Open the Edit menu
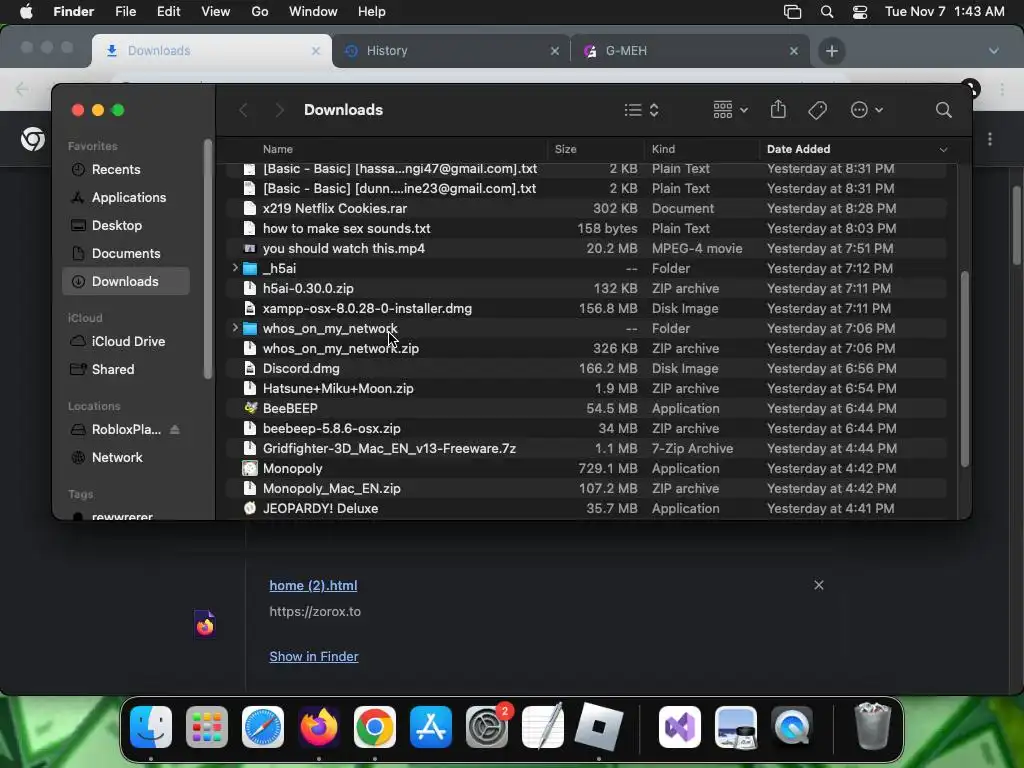The width and height of the screenshot is (1024, 768). [x=168, y=12]
